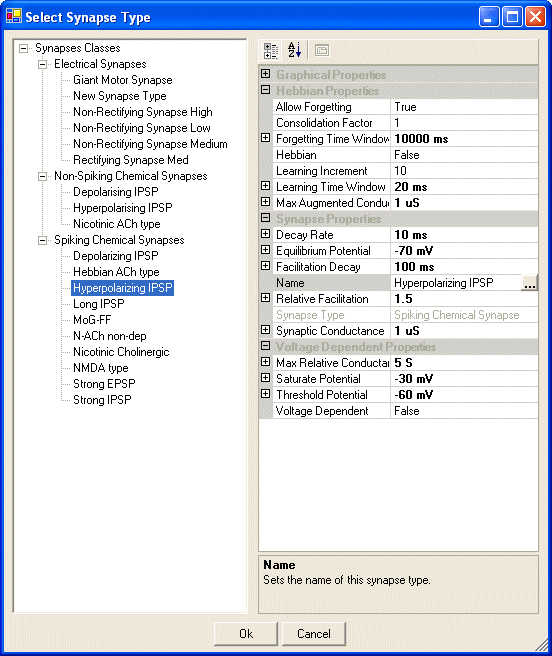The height and width of the screenshot is (656, 552).
Task: Expand the Facilitation Decay property
Action: (265, 266)
